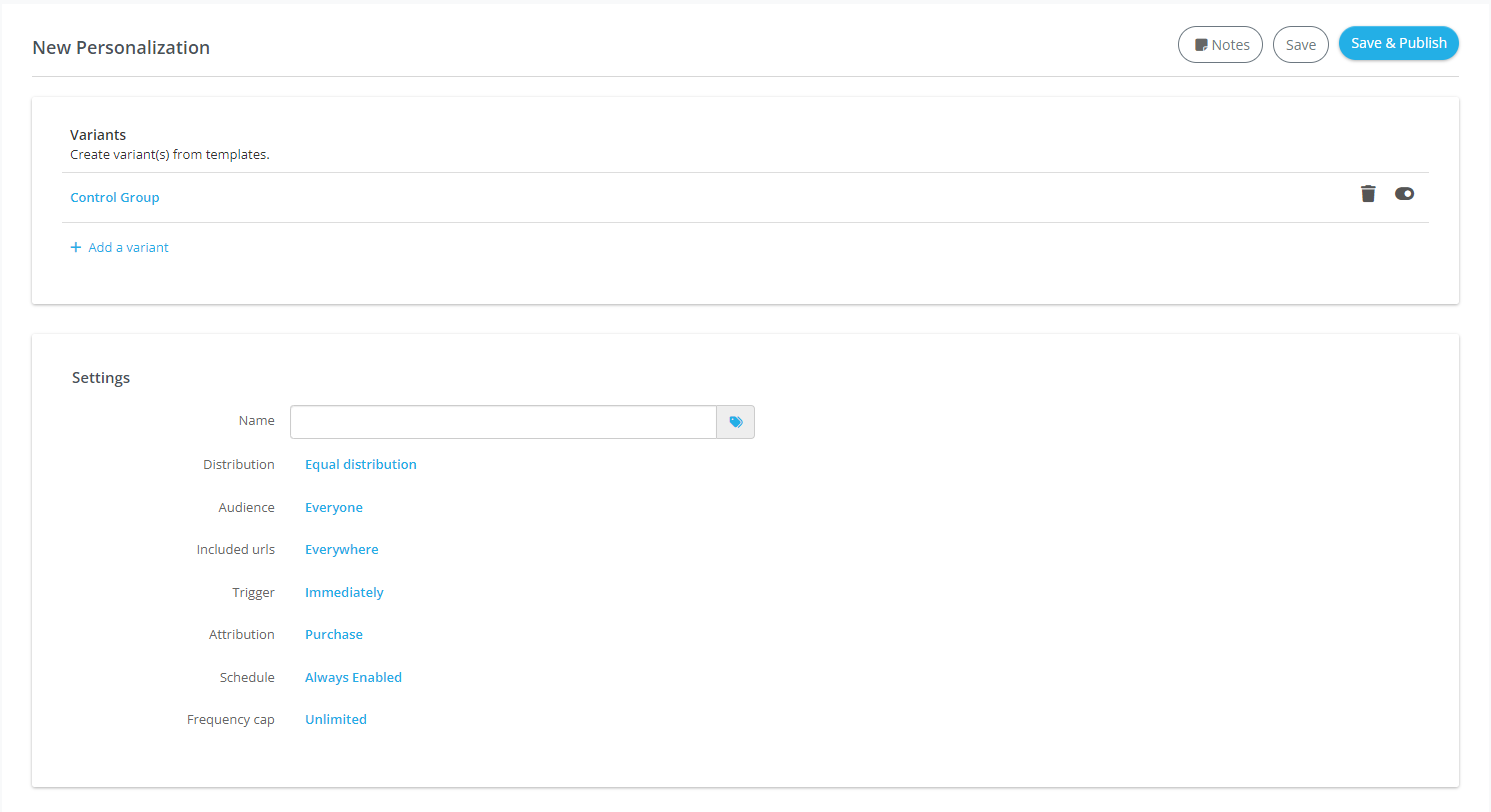The height and width of the screenshot is (812, 1491).
Task: Edit Included urls value Everywhere
Action: (342, 549)
